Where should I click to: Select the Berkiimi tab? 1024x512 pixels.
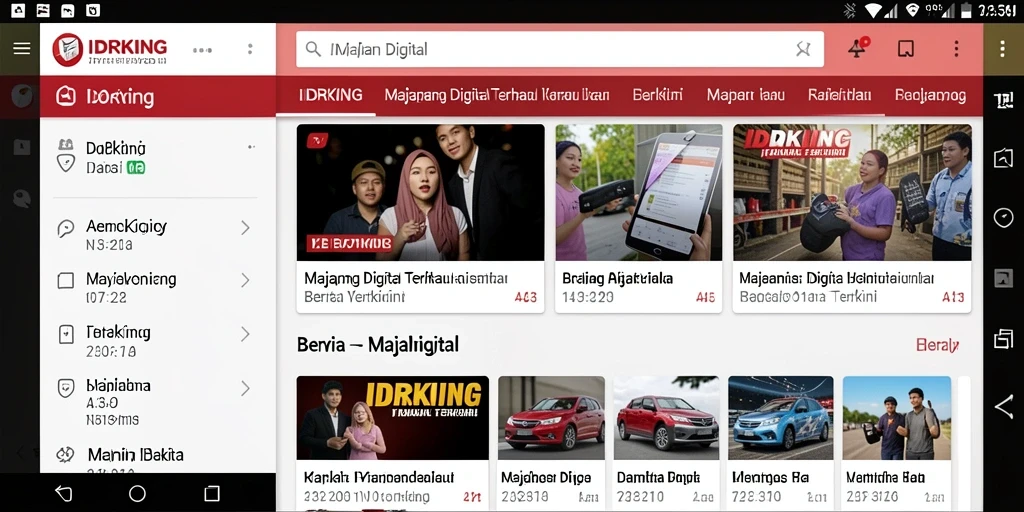pyautogui.click(x=658, y=95)
